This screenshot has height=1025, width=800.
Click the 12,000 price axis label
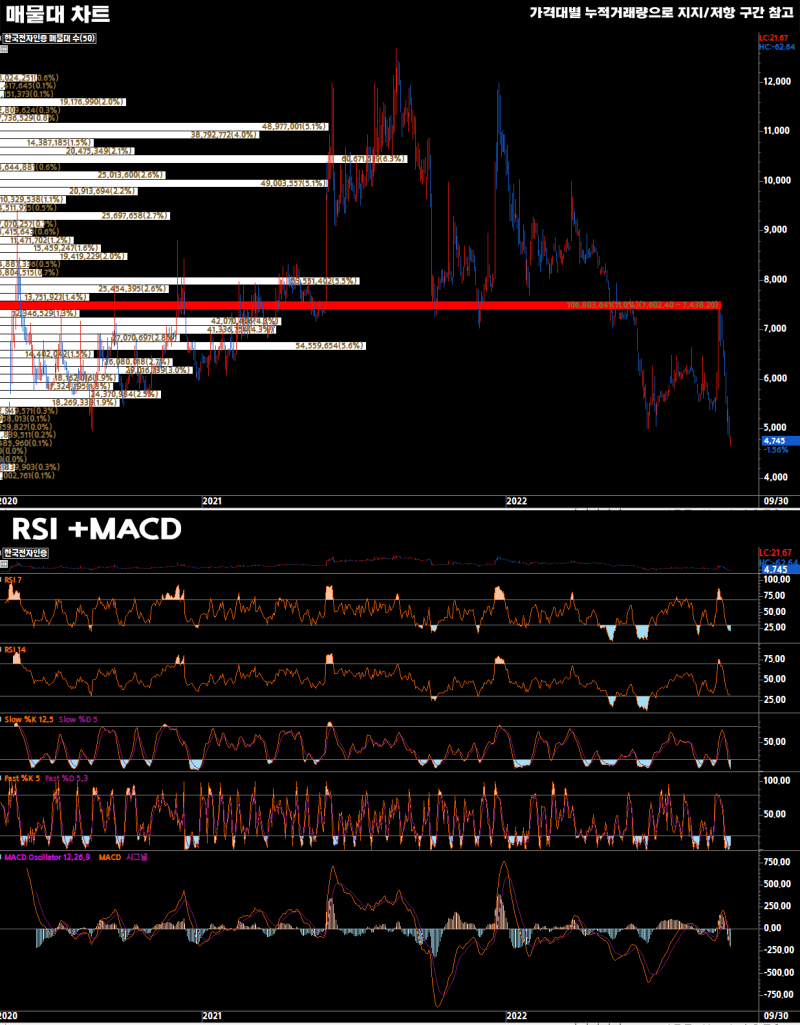tap(776, 82)
